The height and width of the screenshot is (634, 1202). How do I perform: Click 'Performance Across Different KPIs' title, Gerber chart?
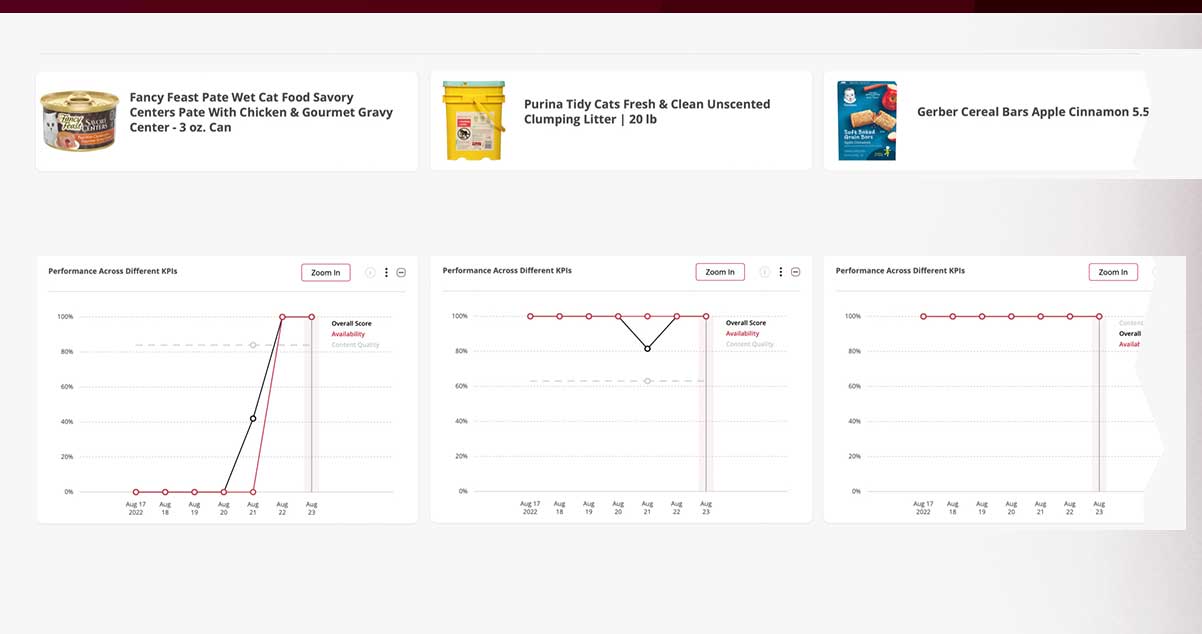900,270
